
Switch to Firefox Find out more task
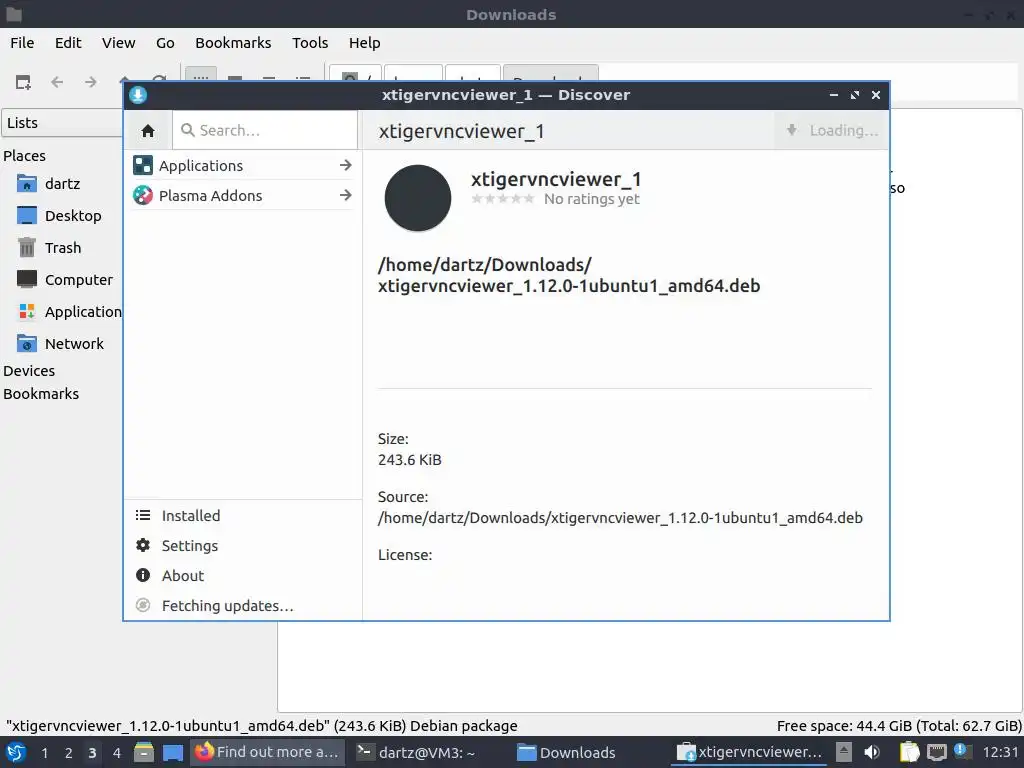pos(267,752)
